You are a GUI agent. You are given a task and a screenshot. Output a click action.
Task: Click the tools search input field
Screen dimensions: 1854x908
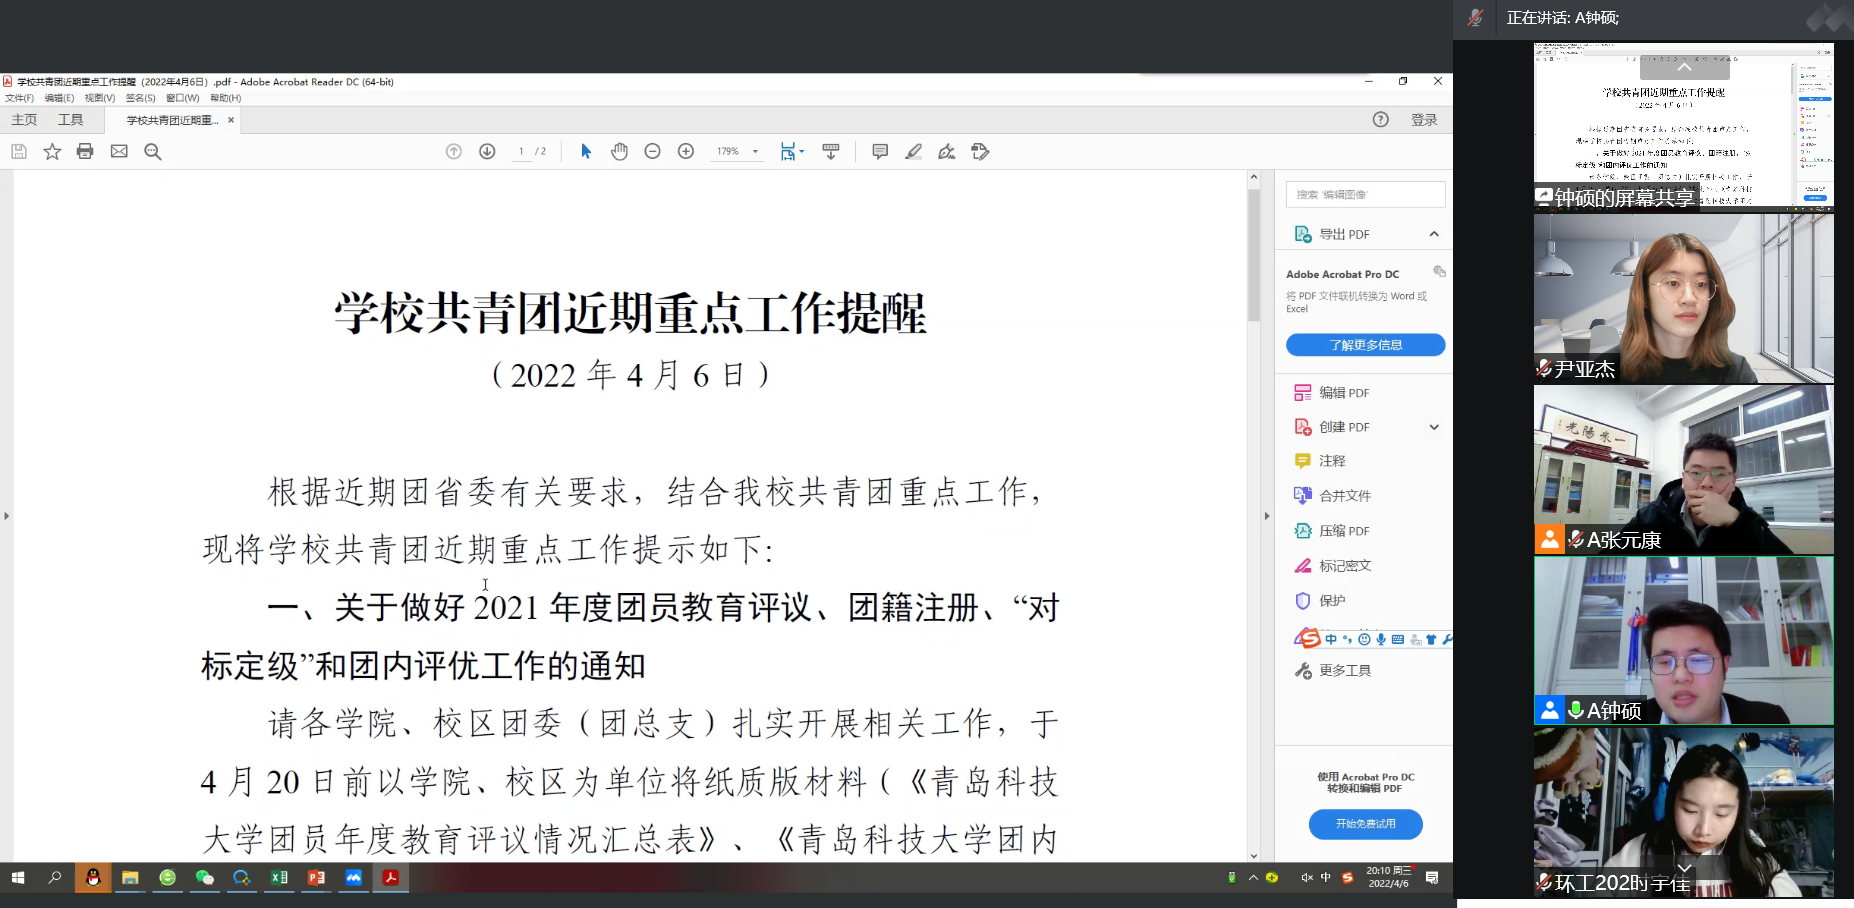pyautogui.click(x=1365, y=194)
